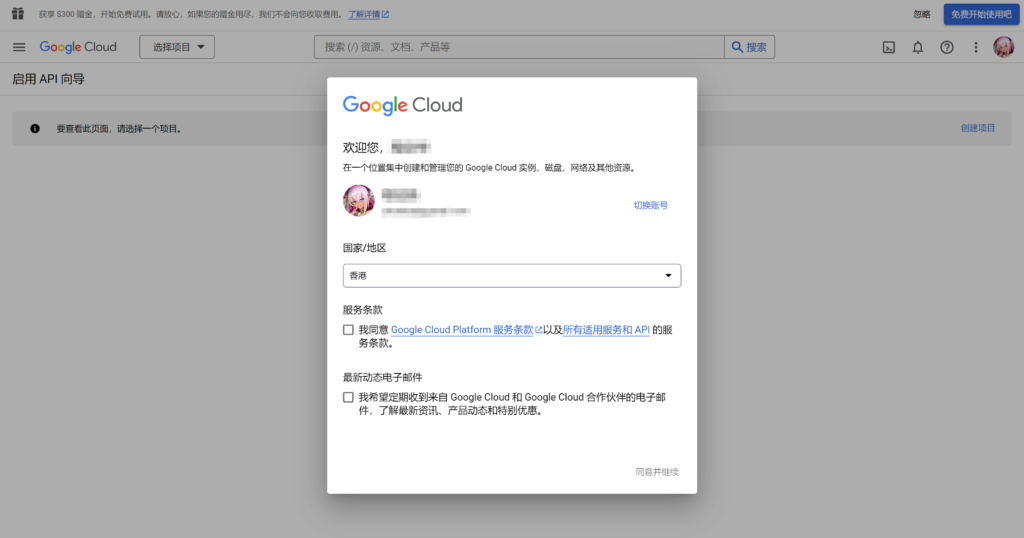
Task: Check the 我同意 terms of service checkbox
Action: [348, 330]
